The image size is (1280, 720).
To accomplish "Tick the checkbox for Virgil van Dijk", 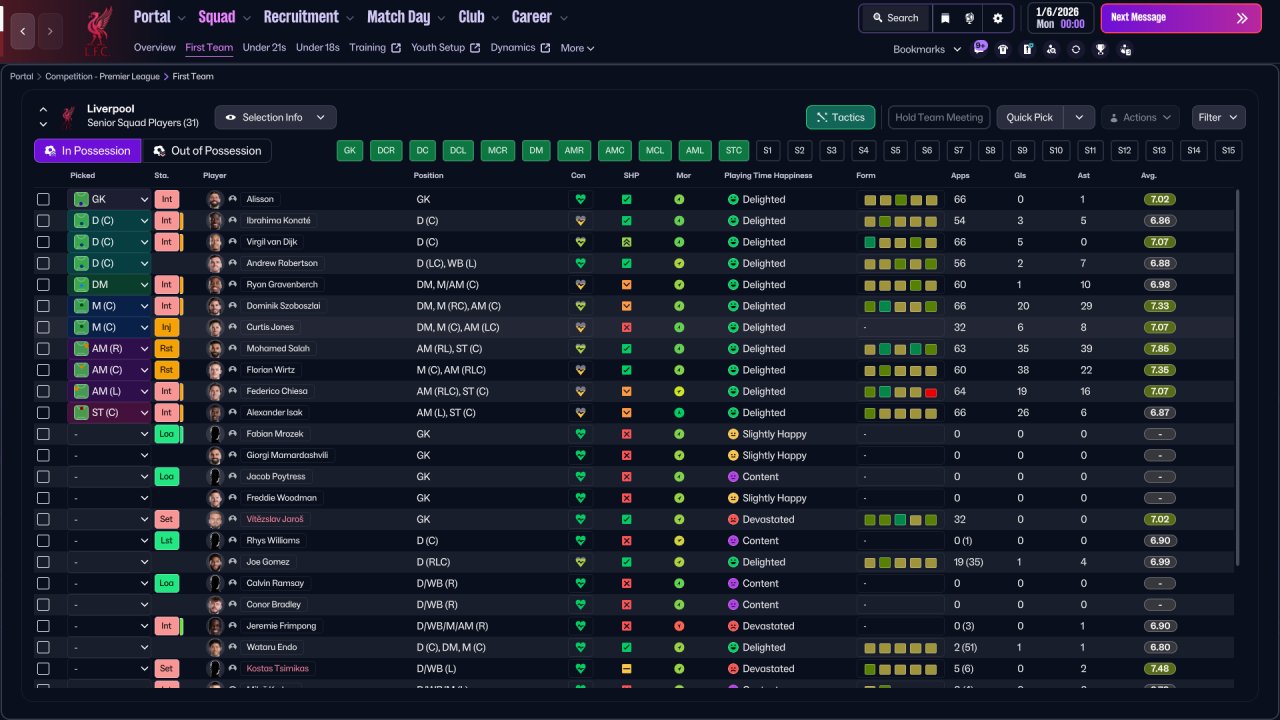I will [x=43, y=242].
